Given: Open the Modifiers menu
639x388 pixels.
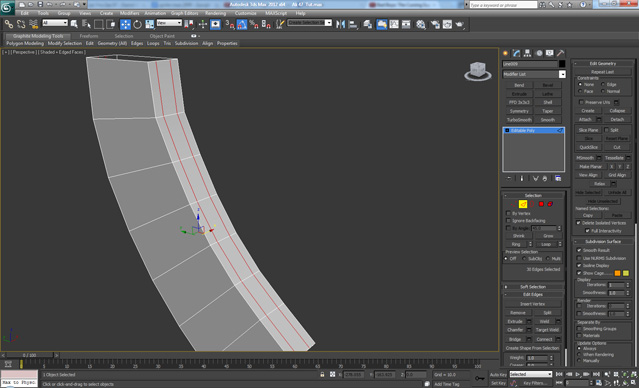Looking at the screenshot, I should click(x=129, y=13).
